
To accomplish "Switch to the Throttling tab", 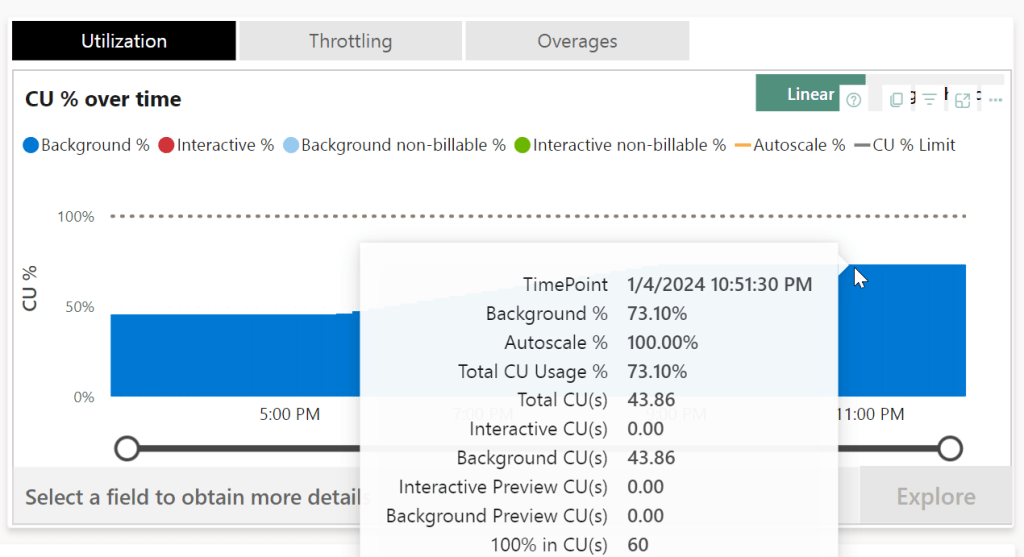I will (350, 41).
